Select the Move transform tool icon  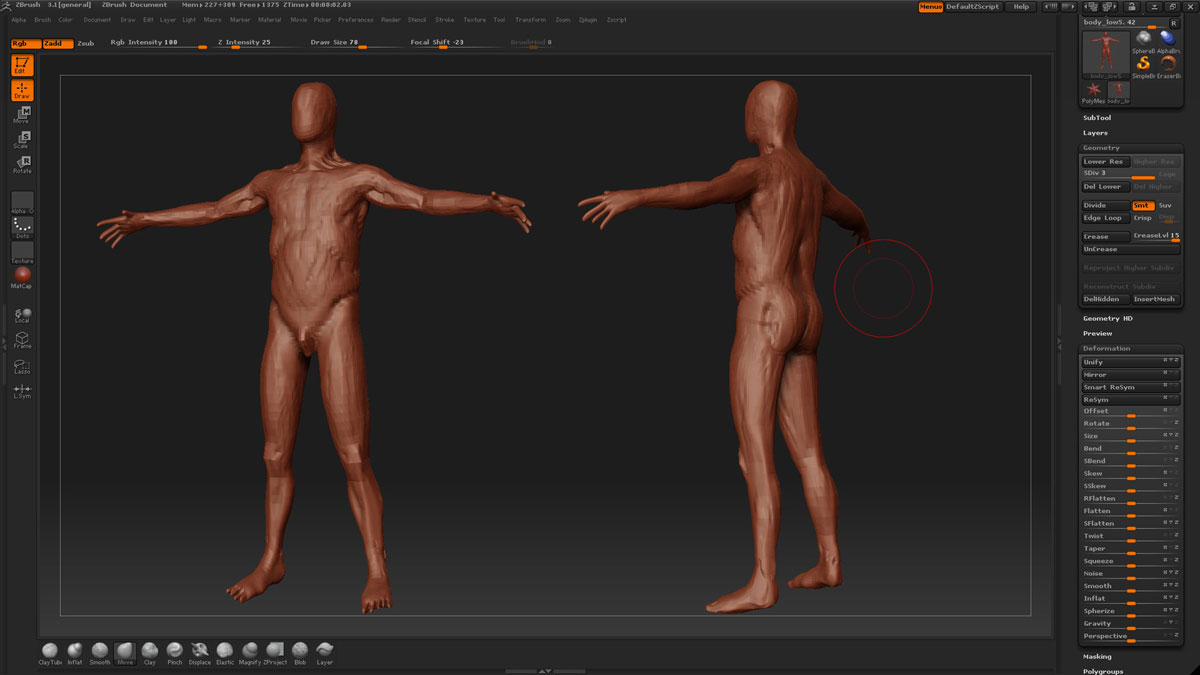(22, 115)
